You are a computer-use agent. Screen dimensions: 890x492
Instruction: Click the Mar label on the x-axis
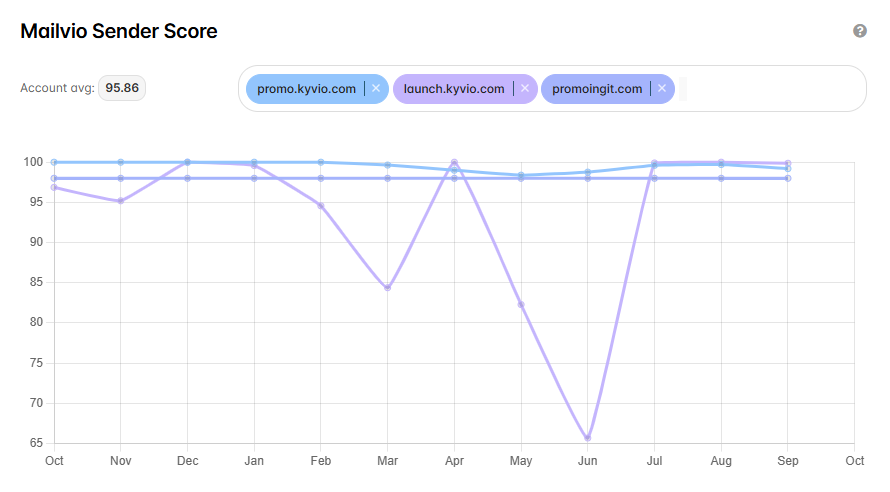(x=388, y=461)
